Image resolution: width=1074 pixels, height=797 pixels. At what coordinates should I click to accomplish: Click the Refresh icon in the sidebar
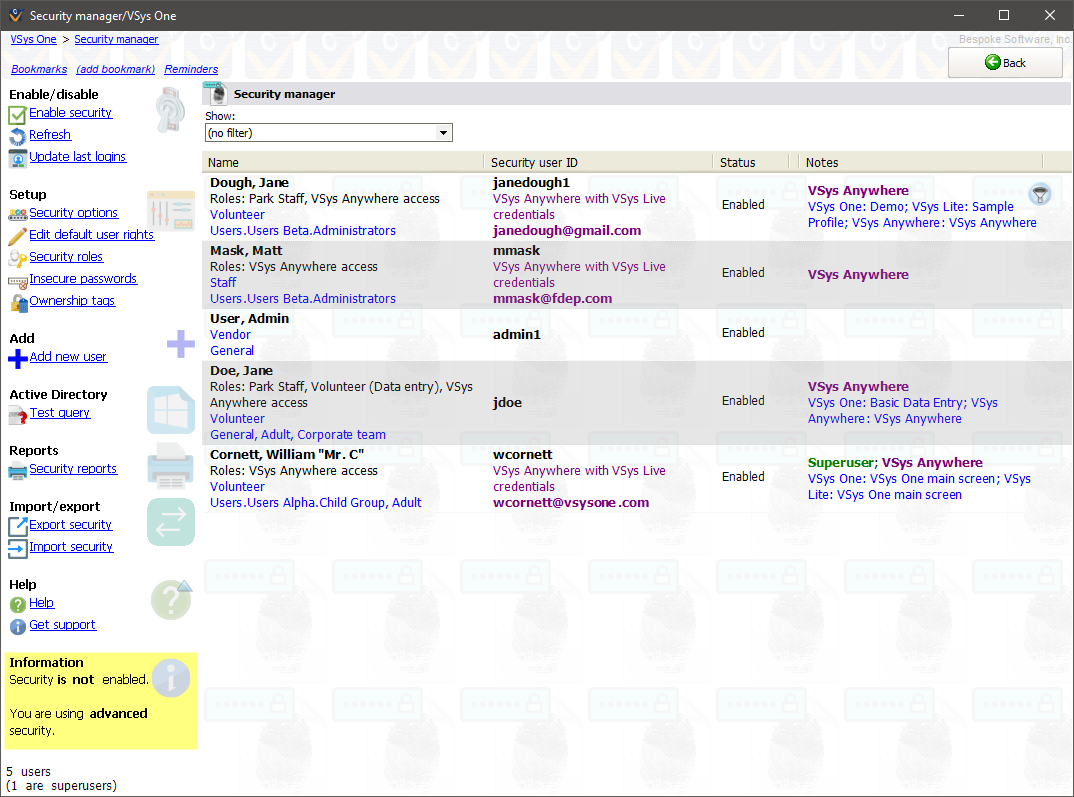17,136
